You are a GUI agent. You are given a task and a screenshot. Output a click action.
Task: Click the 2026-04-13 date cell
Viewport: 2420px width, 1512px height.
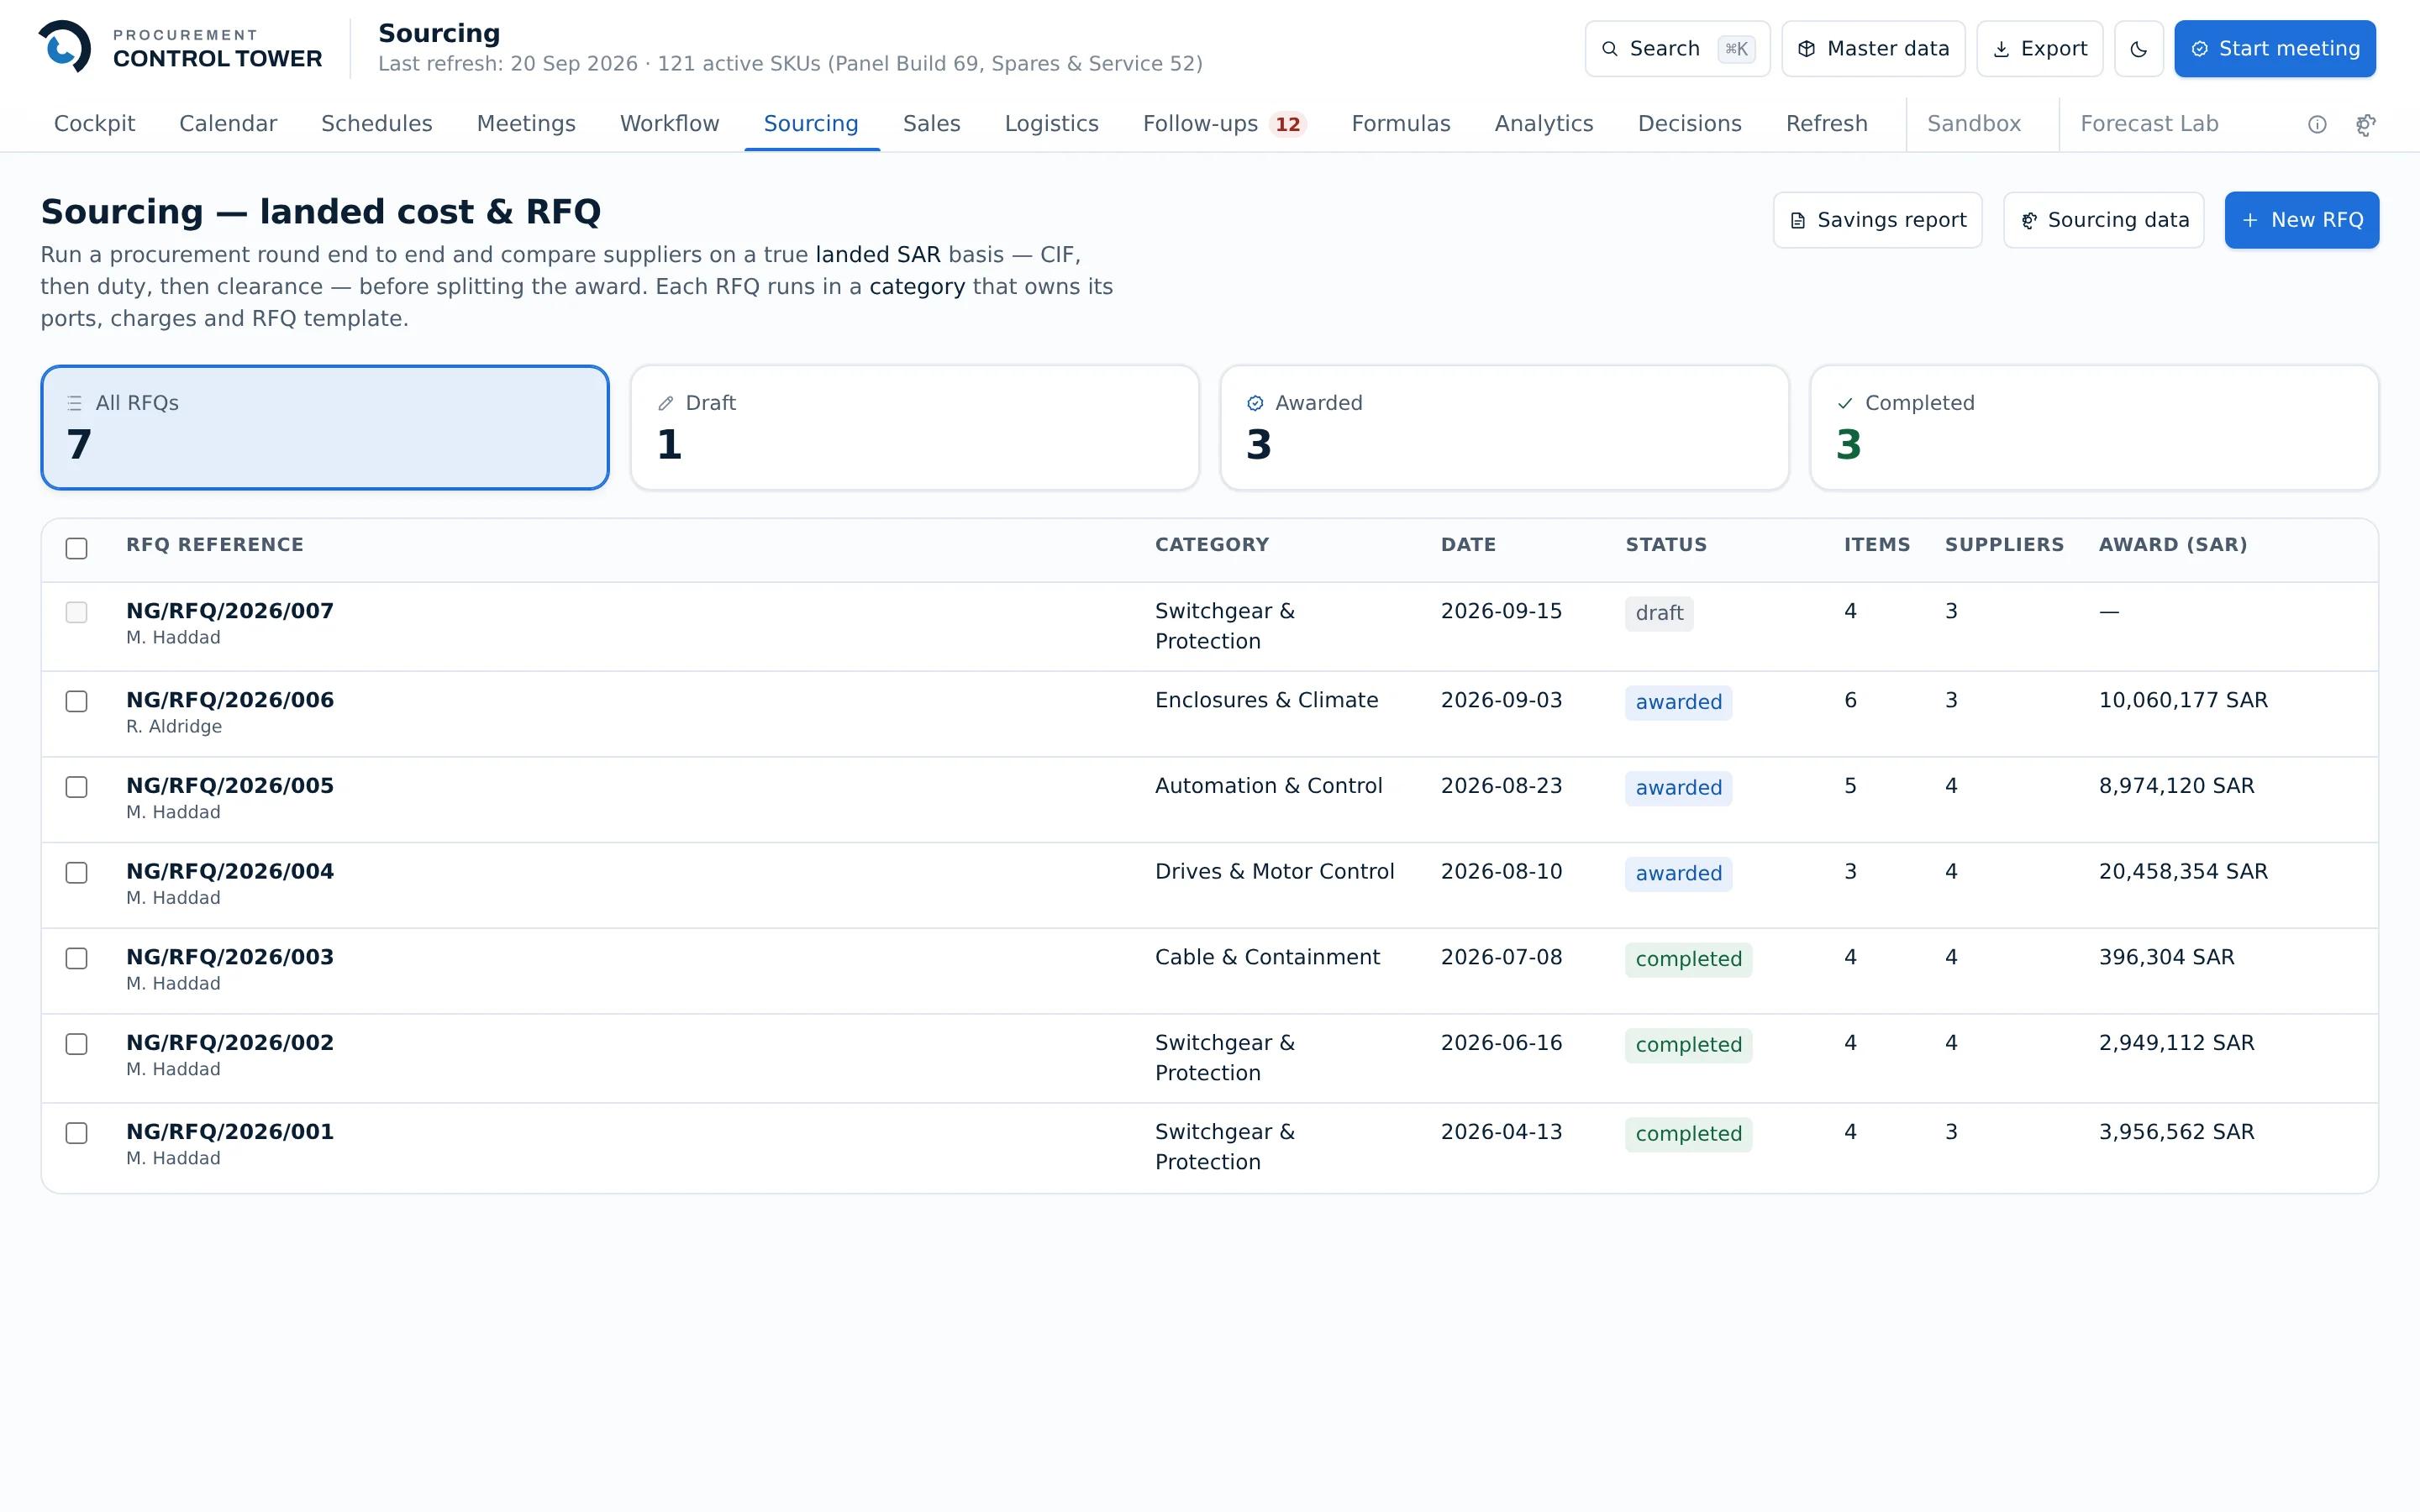pos(1501,1132)
